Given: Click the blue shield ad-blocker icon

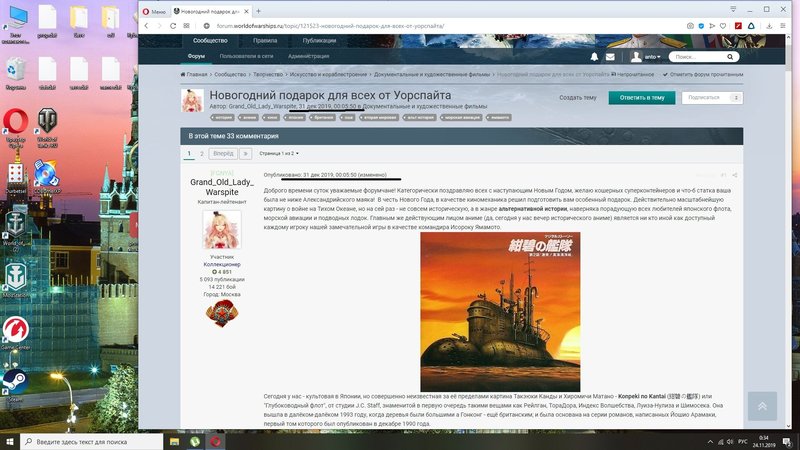Looking at the screenshot, I should click(701, 26).
